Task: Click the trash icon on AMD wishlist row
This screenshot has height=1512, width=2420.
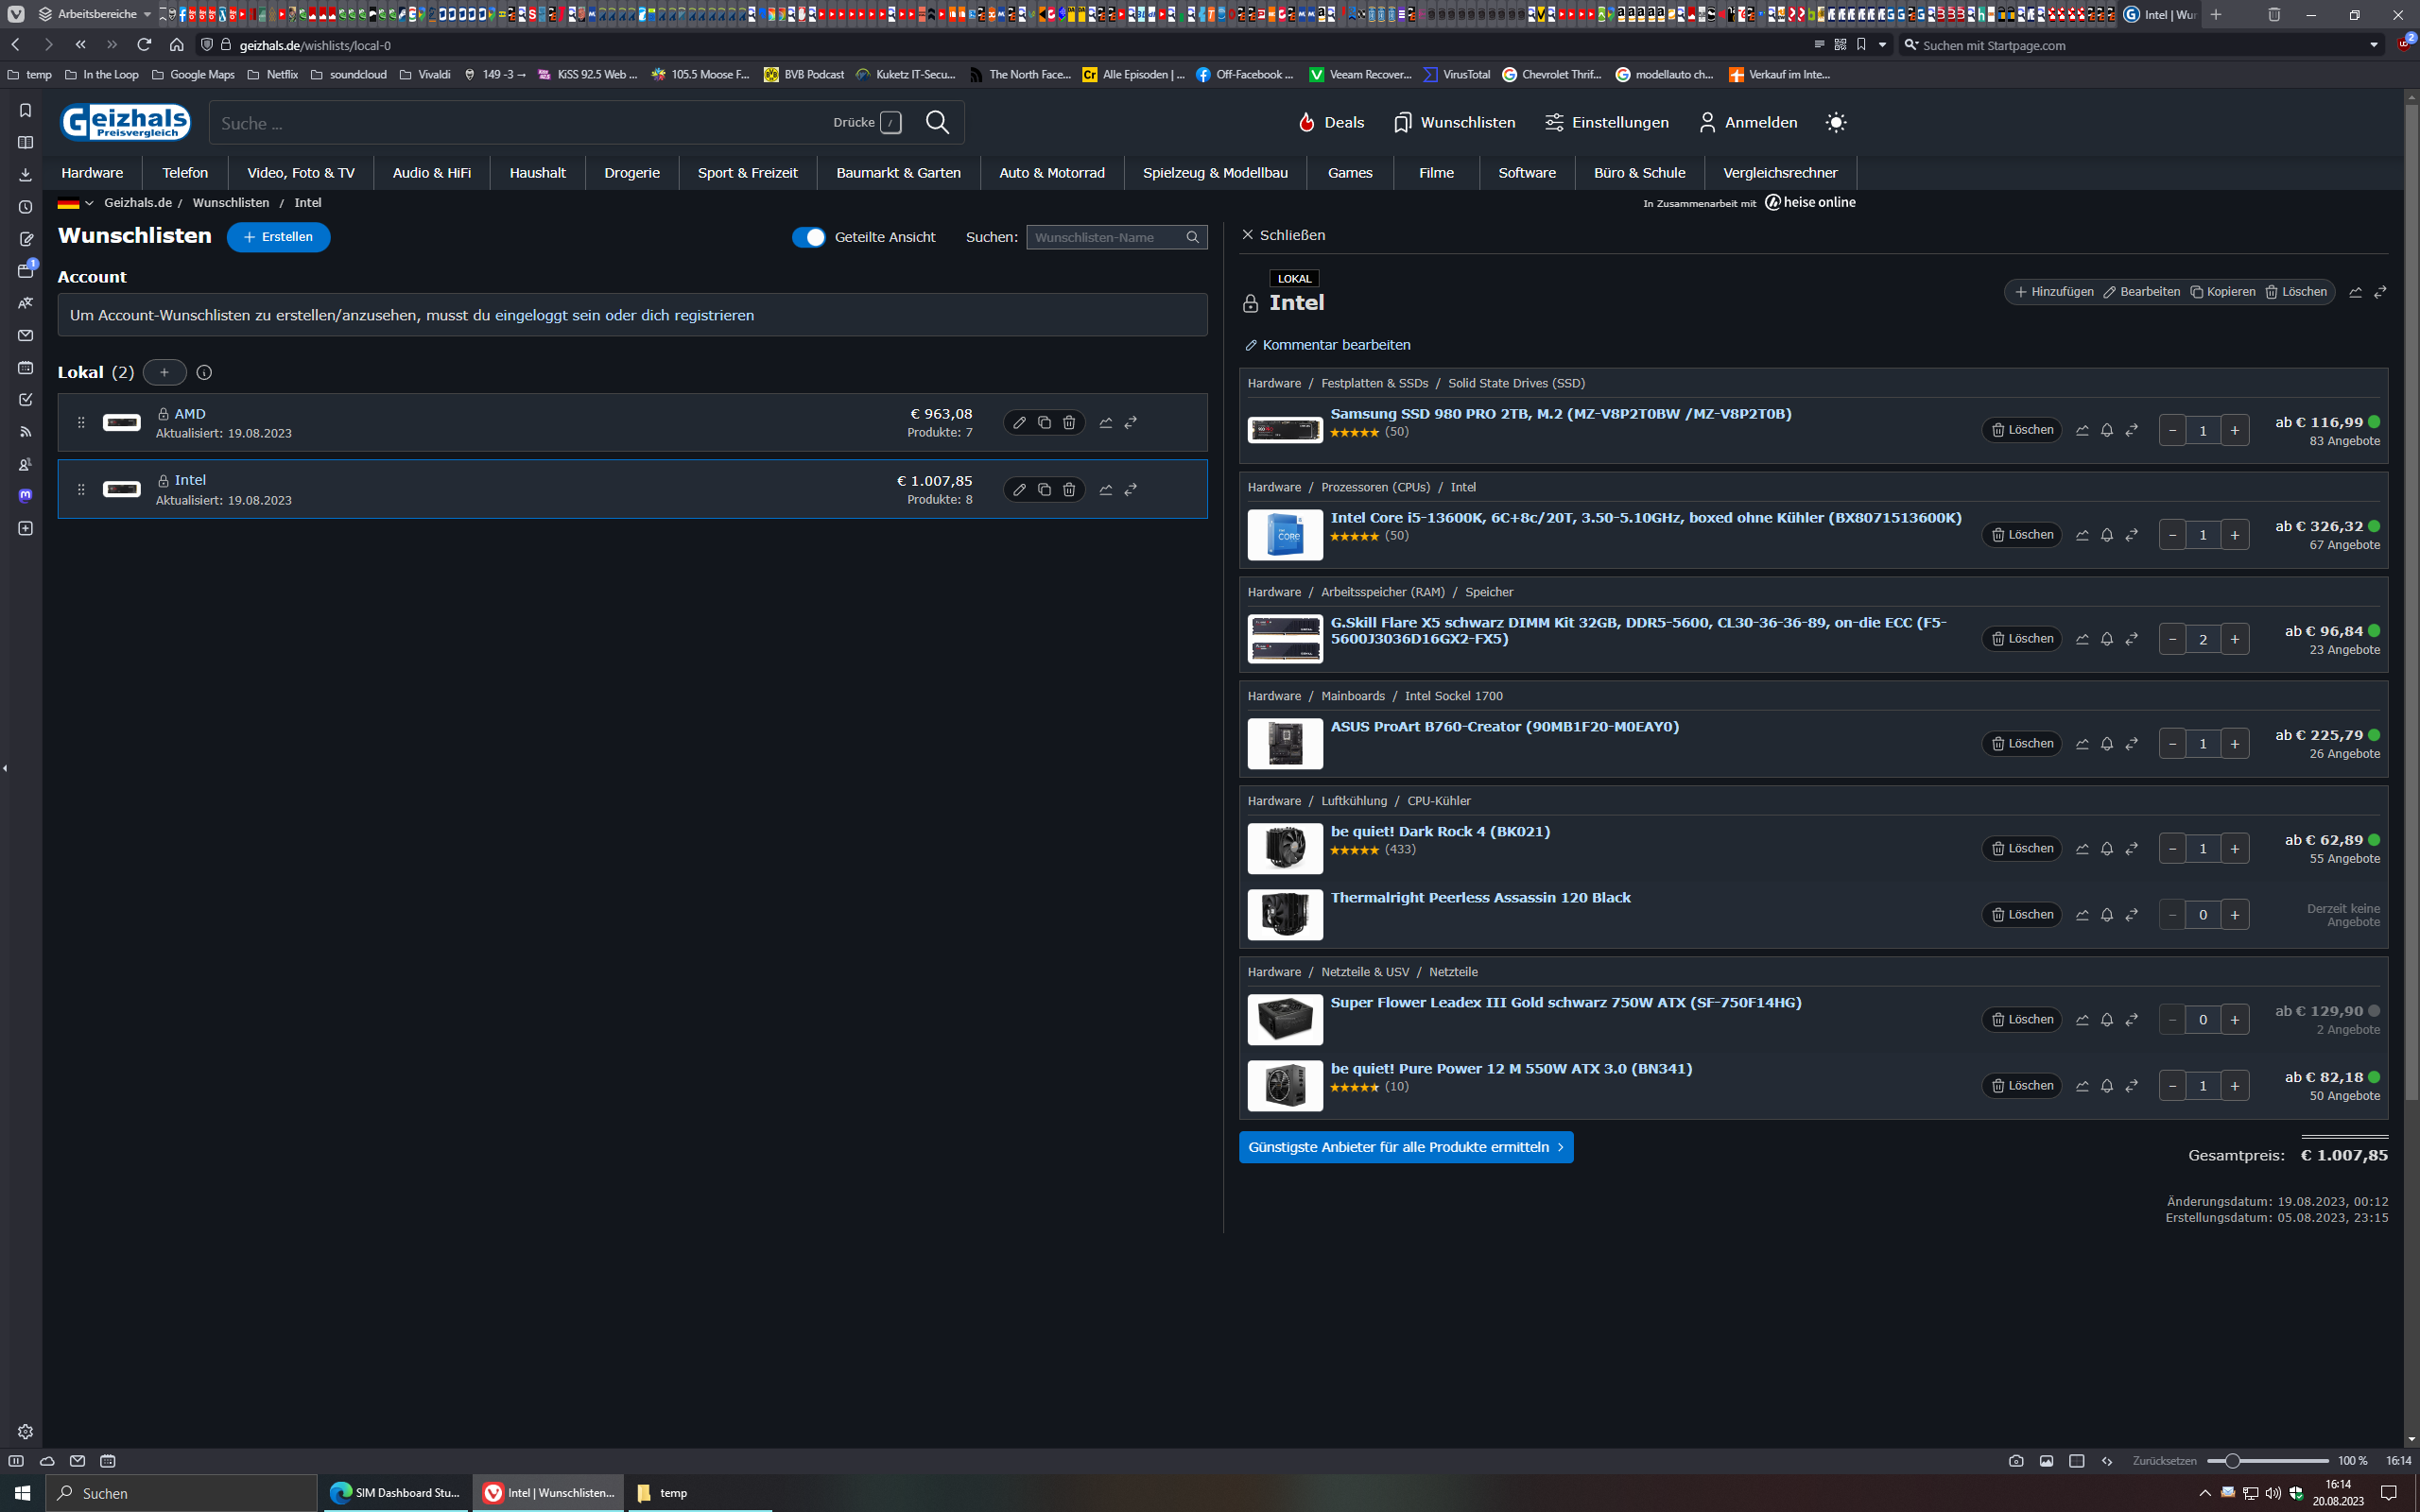Action: [x=1069, y=423]
